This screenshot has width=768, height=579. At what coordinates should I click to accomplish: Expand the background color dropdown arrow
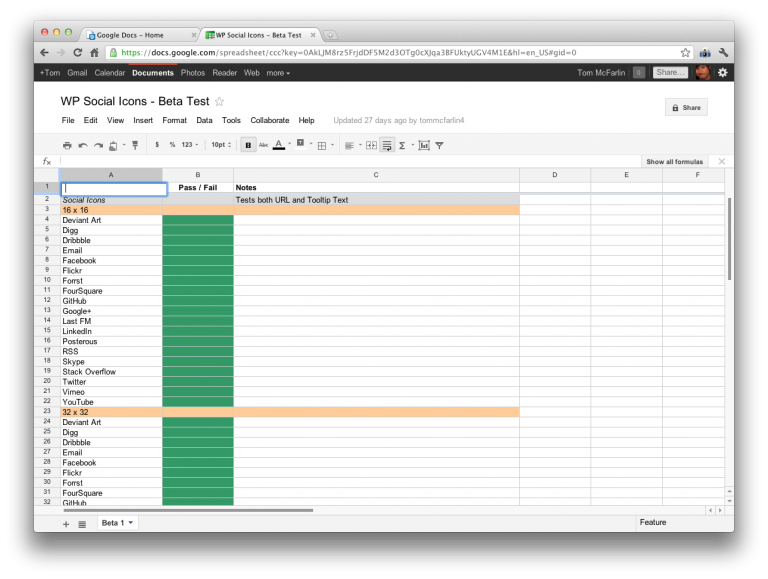[311, 144]
